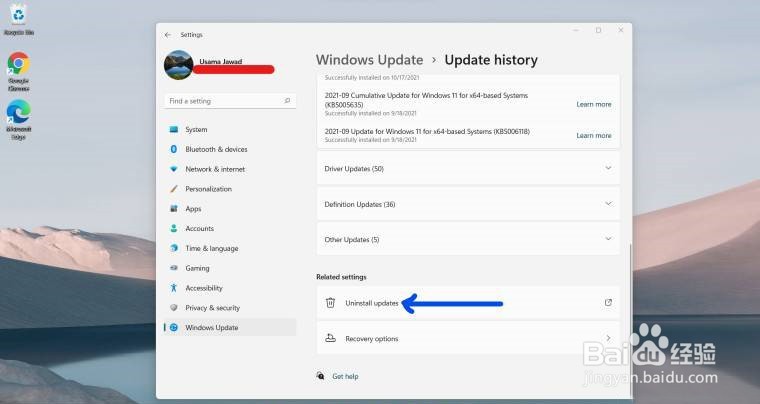Open Recovery options chevron arrow

point(608,338)
